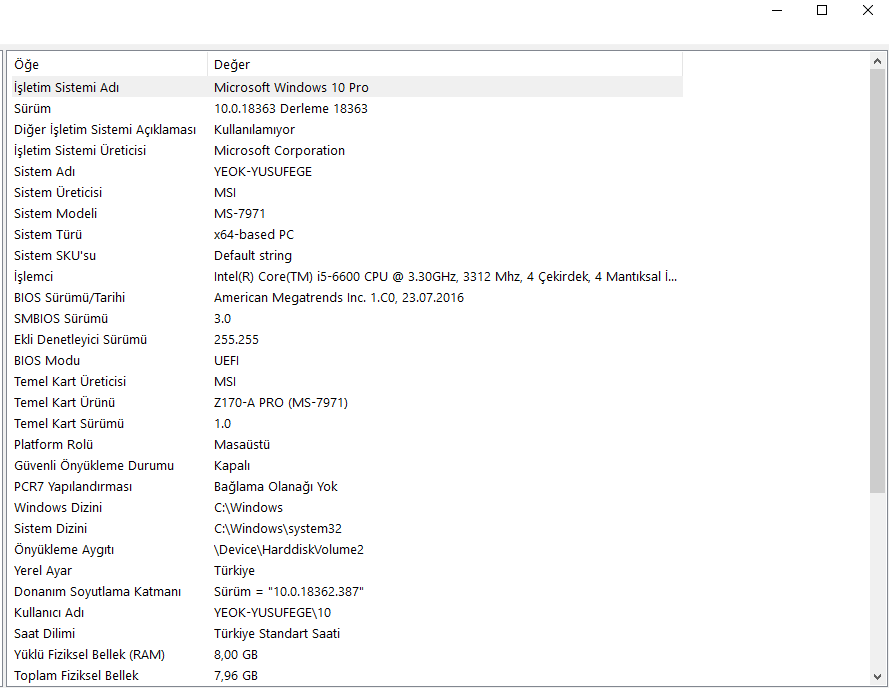Click the Default string value
This screenshot has width=889, height=688.
[x=253, y=255]
